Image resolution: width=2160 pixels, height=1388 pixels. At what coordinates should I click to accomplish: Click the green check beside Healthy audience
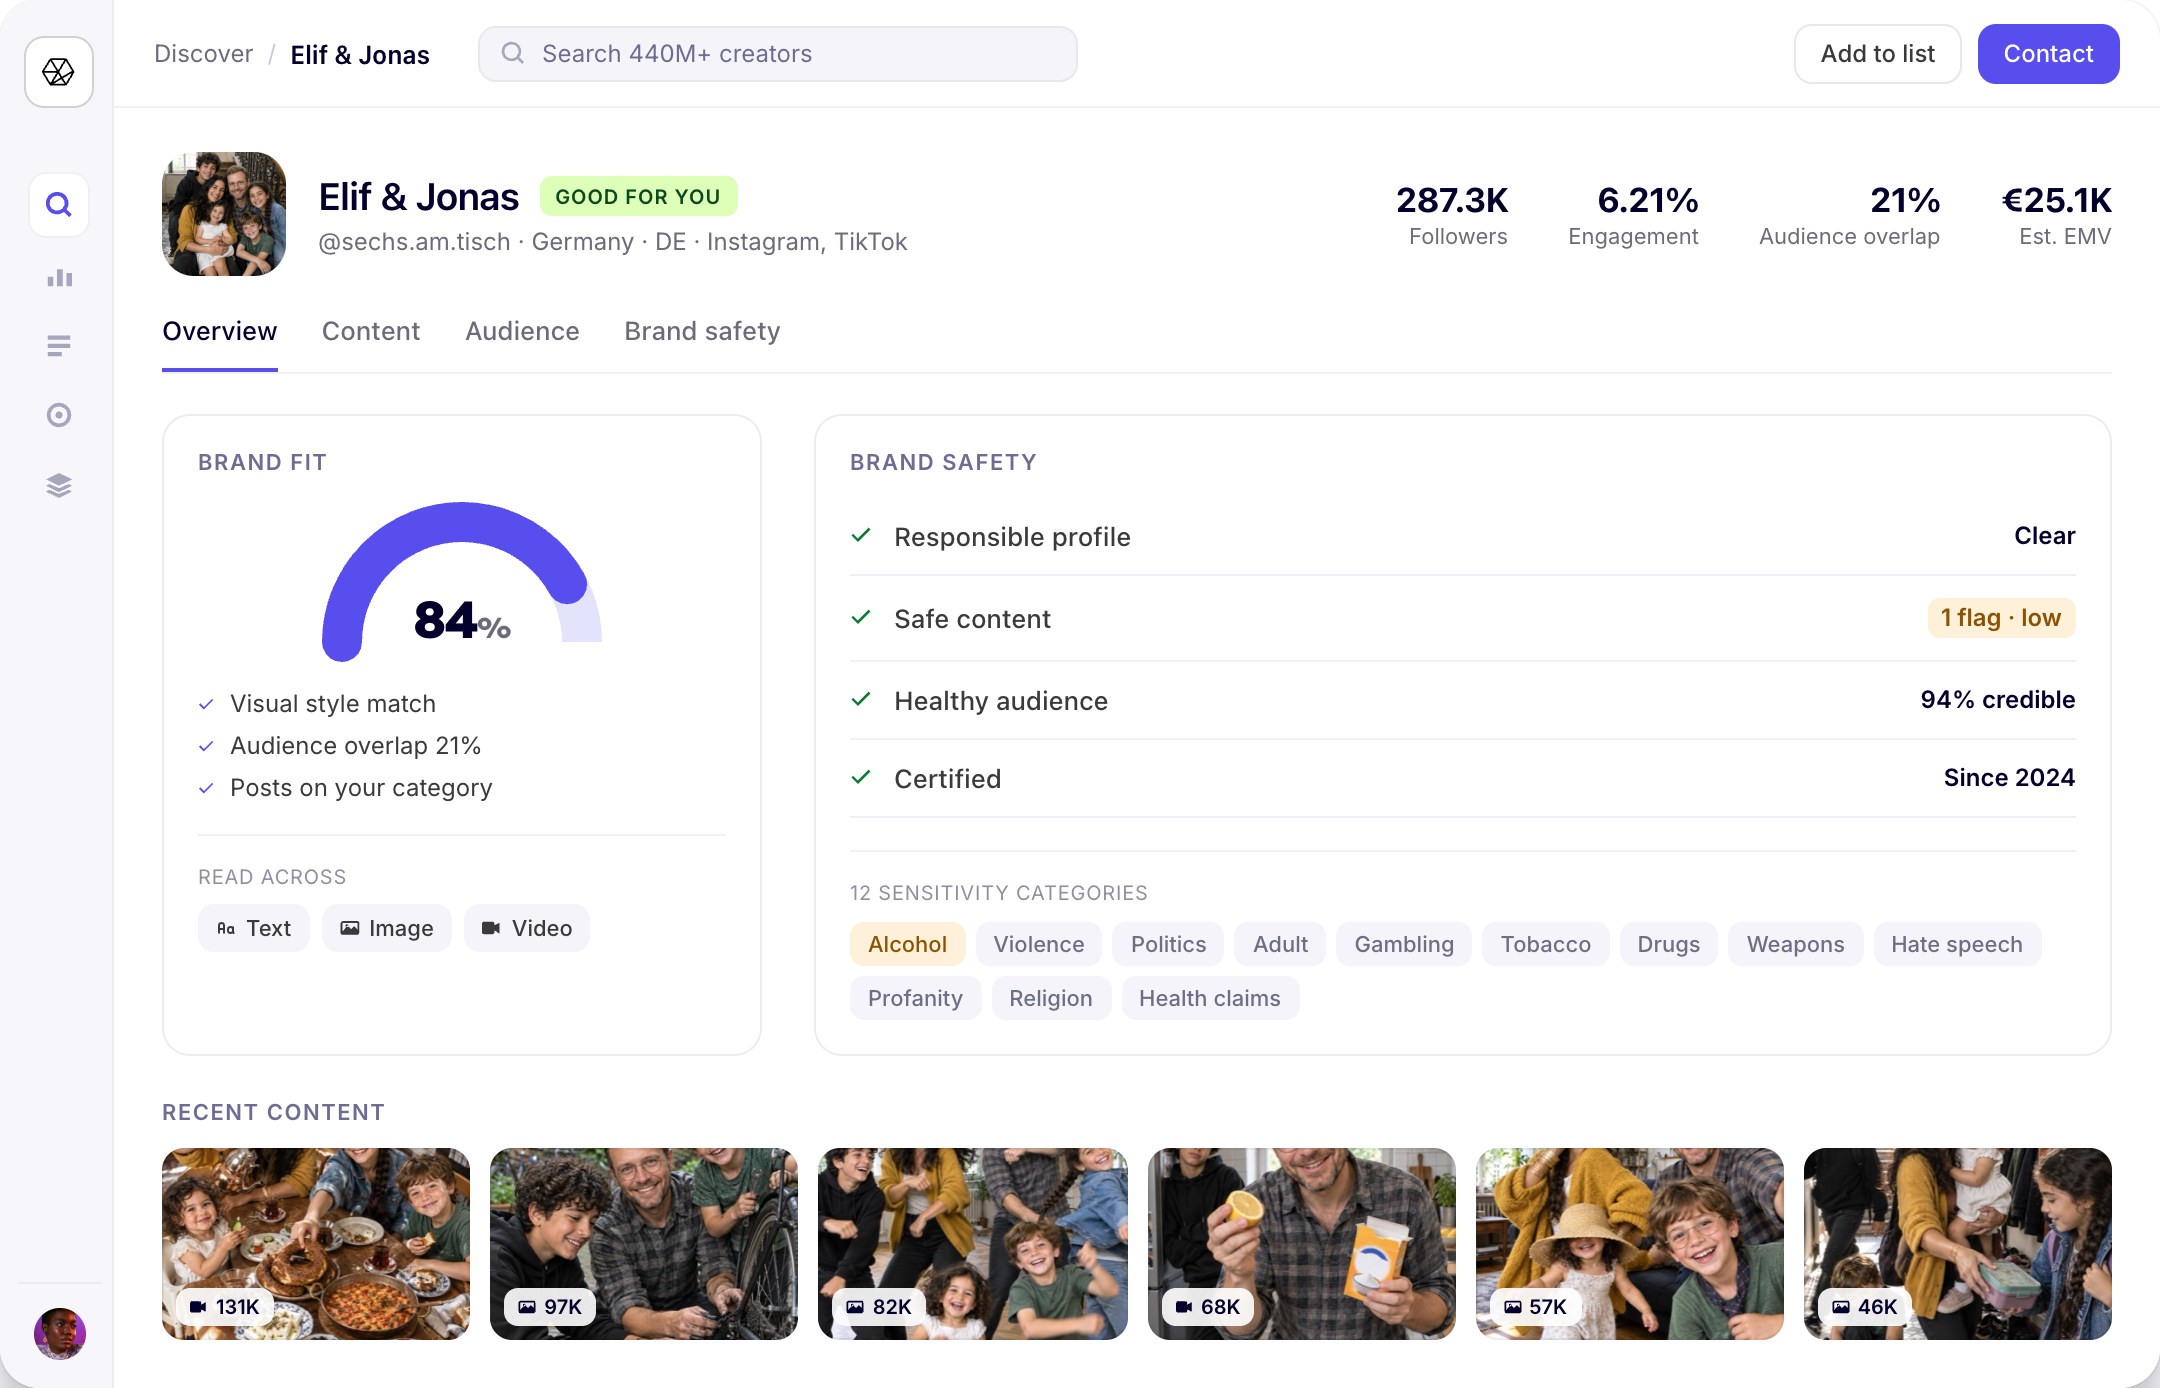point(861,700)
